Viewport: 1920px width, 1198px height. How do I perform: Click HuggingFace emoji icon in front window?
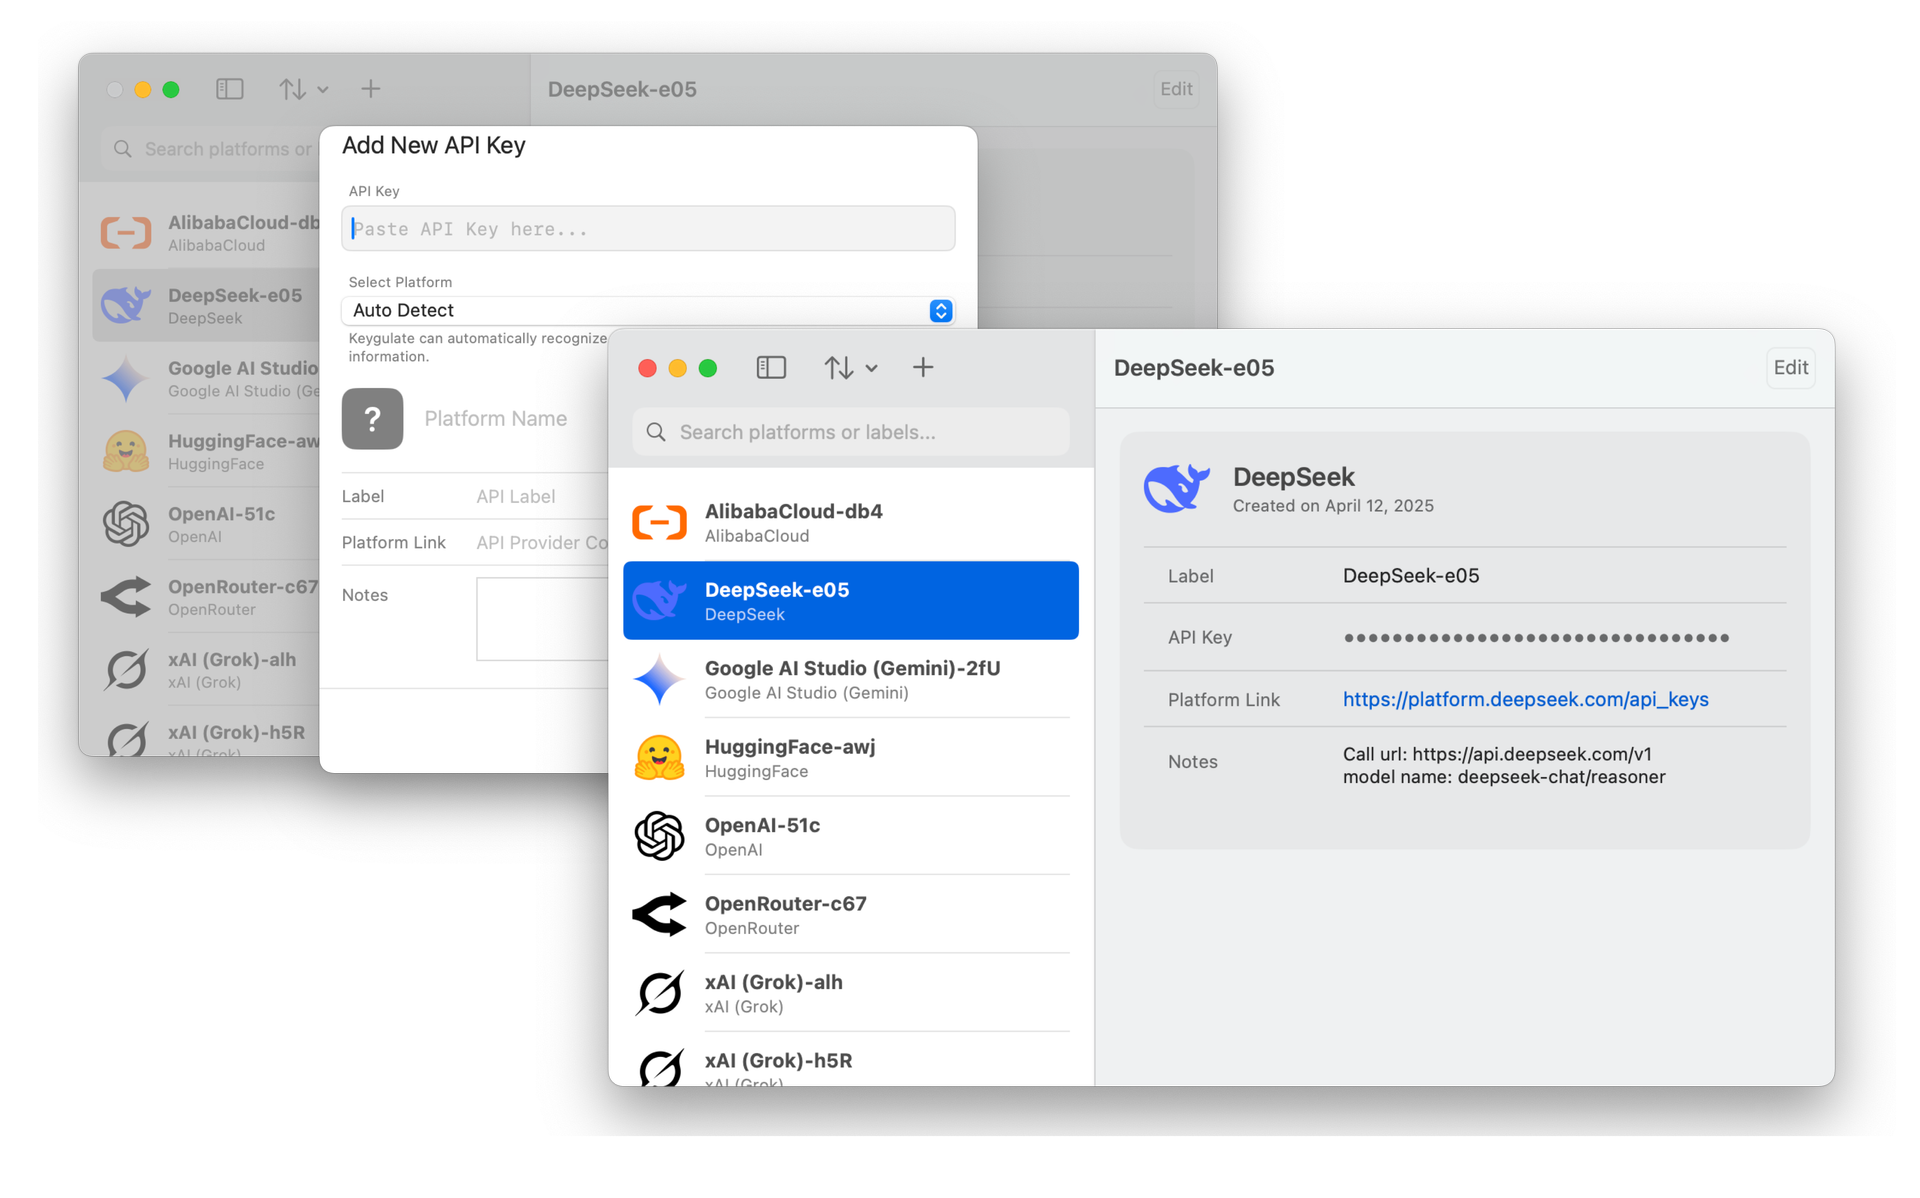coord(659,758)
